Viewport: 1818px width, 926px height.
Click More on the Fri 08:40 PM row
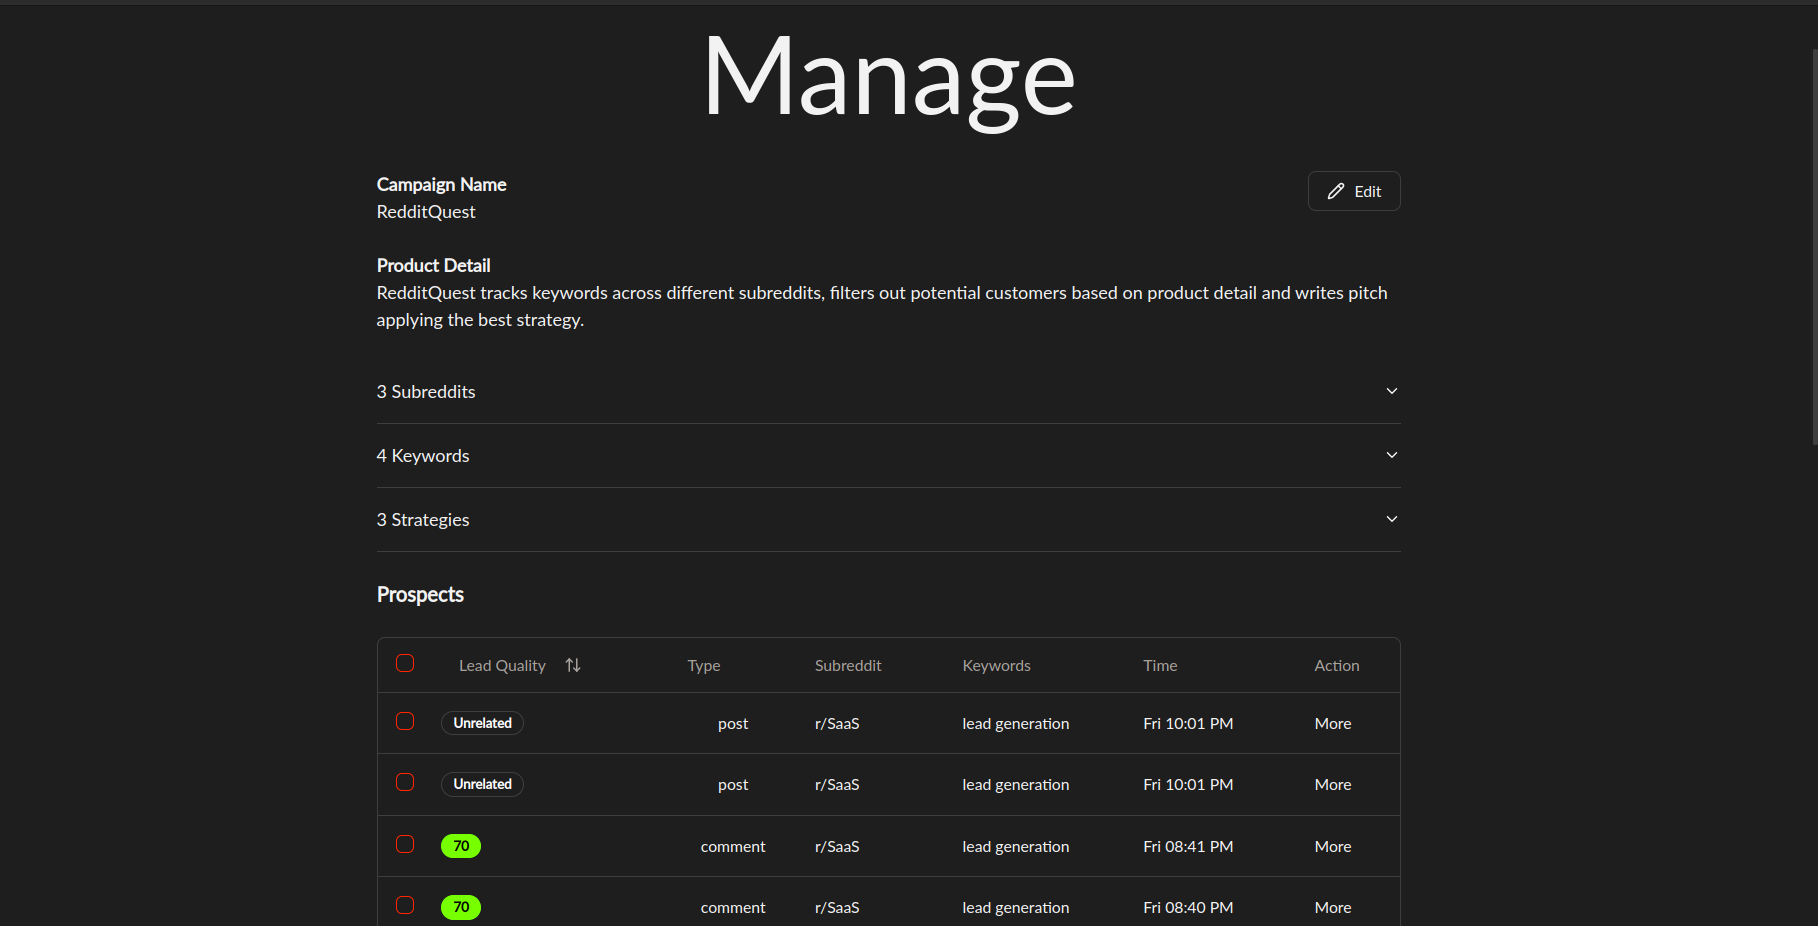tap(1332, 907)
